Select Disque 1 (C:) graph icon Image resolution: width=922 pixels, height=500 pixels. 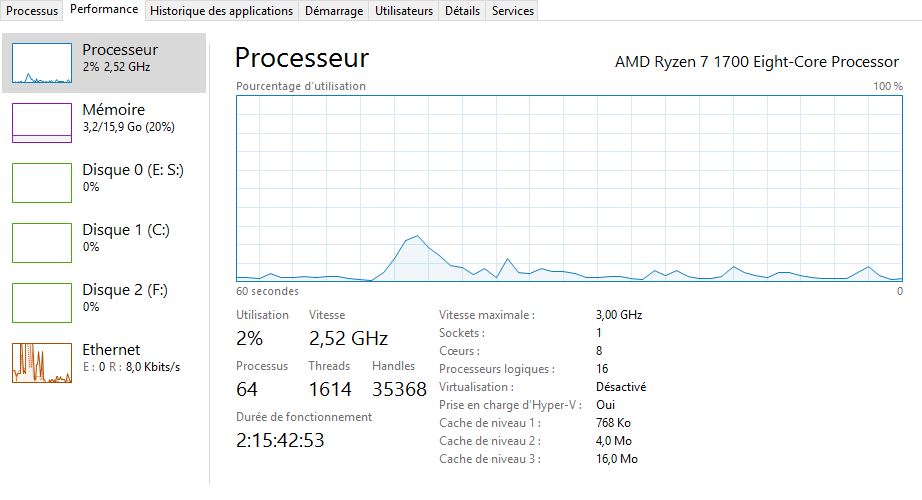point(42,243)
